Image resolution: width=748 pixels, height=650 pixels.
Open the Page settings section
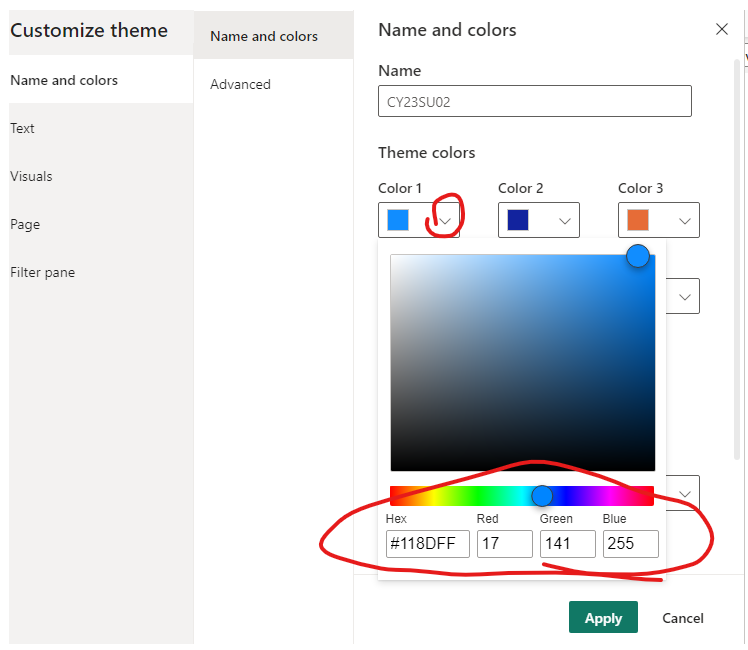[x=101, y=224]
